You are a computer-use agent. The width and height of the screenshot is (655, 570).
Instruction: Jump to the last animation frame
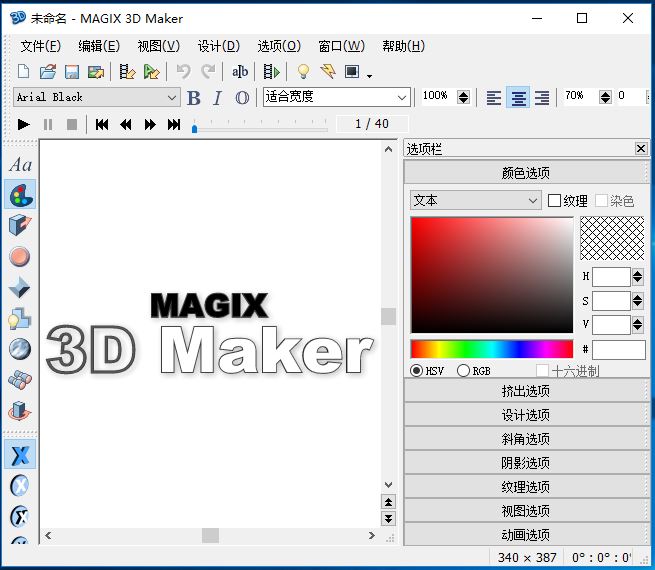(x=174, y=124)
